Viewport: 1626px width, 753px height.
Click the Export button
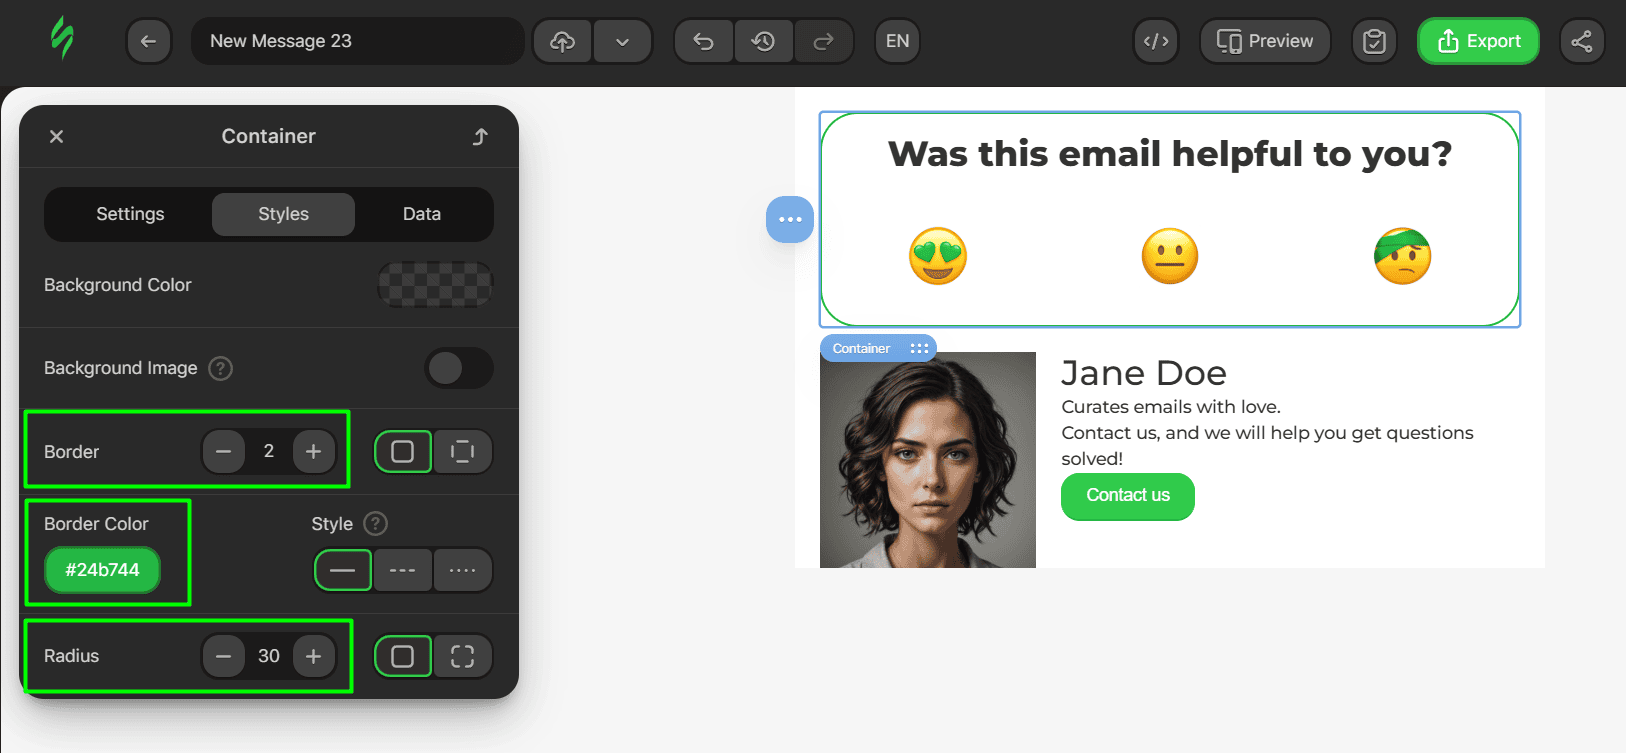1477,41
